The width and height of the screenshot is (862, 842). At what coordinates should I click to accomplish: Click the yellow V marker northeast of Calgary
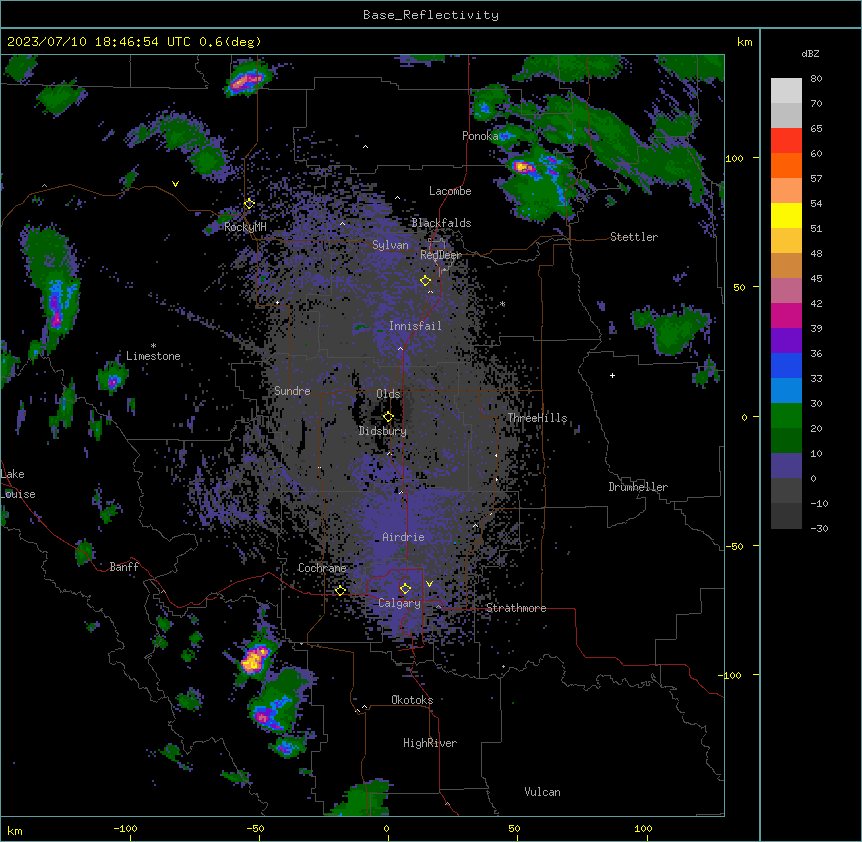point(429,584)
